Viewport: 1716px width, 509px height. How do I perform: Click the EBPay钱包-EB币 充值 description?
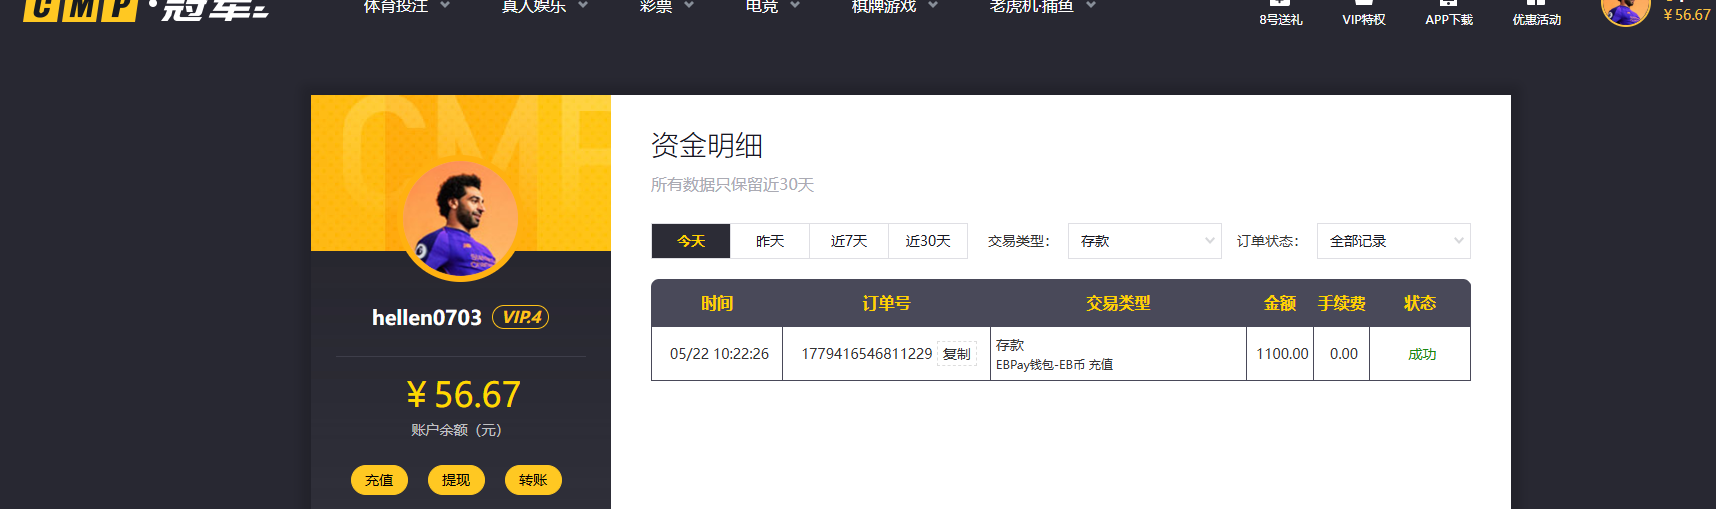tap(1054, 365)
